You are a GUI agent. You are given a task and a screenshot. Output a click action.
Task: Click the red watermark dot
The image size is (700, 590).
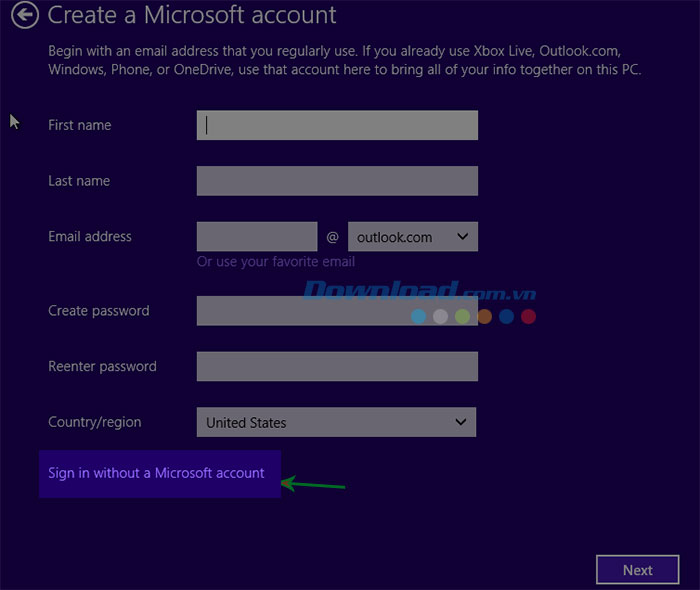tap(529, 317)
